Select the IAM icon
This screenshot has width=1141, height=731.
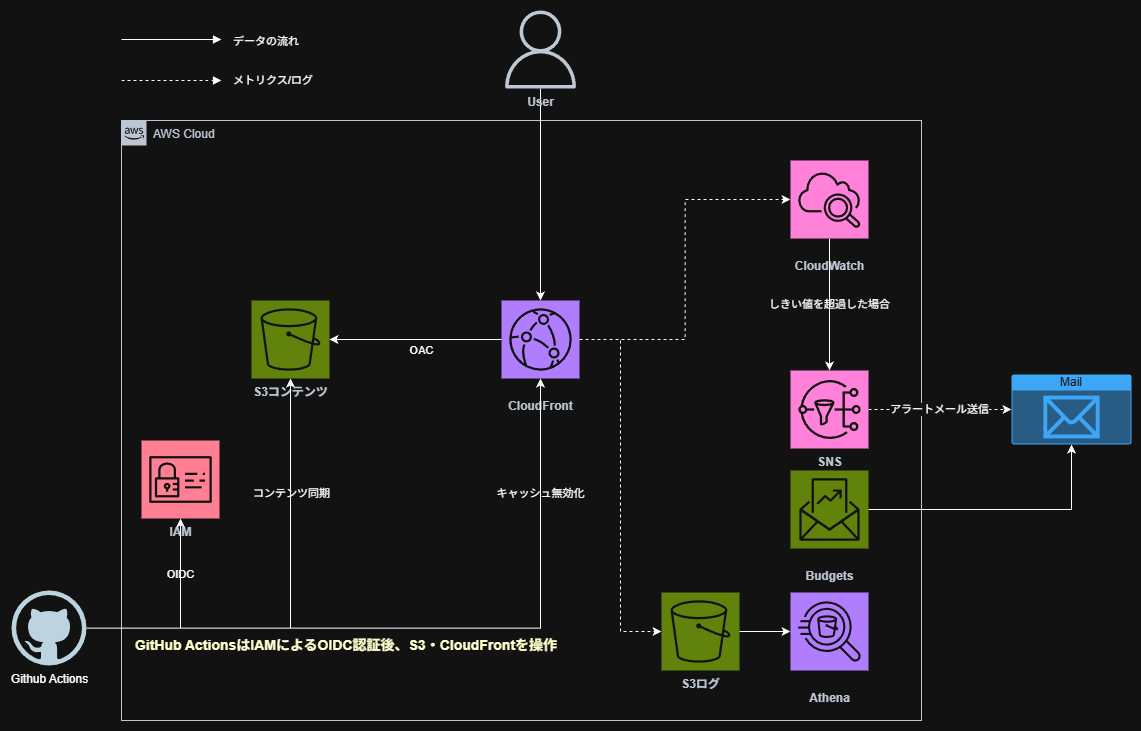pyautogui.click(x=180, y=479)
